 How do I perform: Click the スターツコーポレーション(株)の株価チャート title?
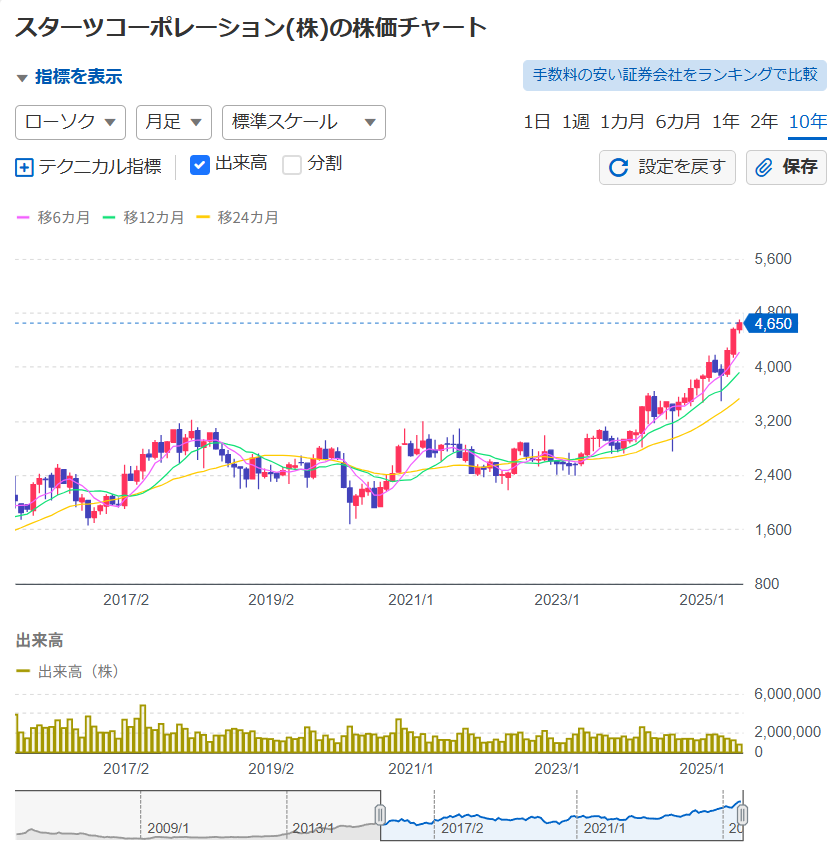click(251, 28)
